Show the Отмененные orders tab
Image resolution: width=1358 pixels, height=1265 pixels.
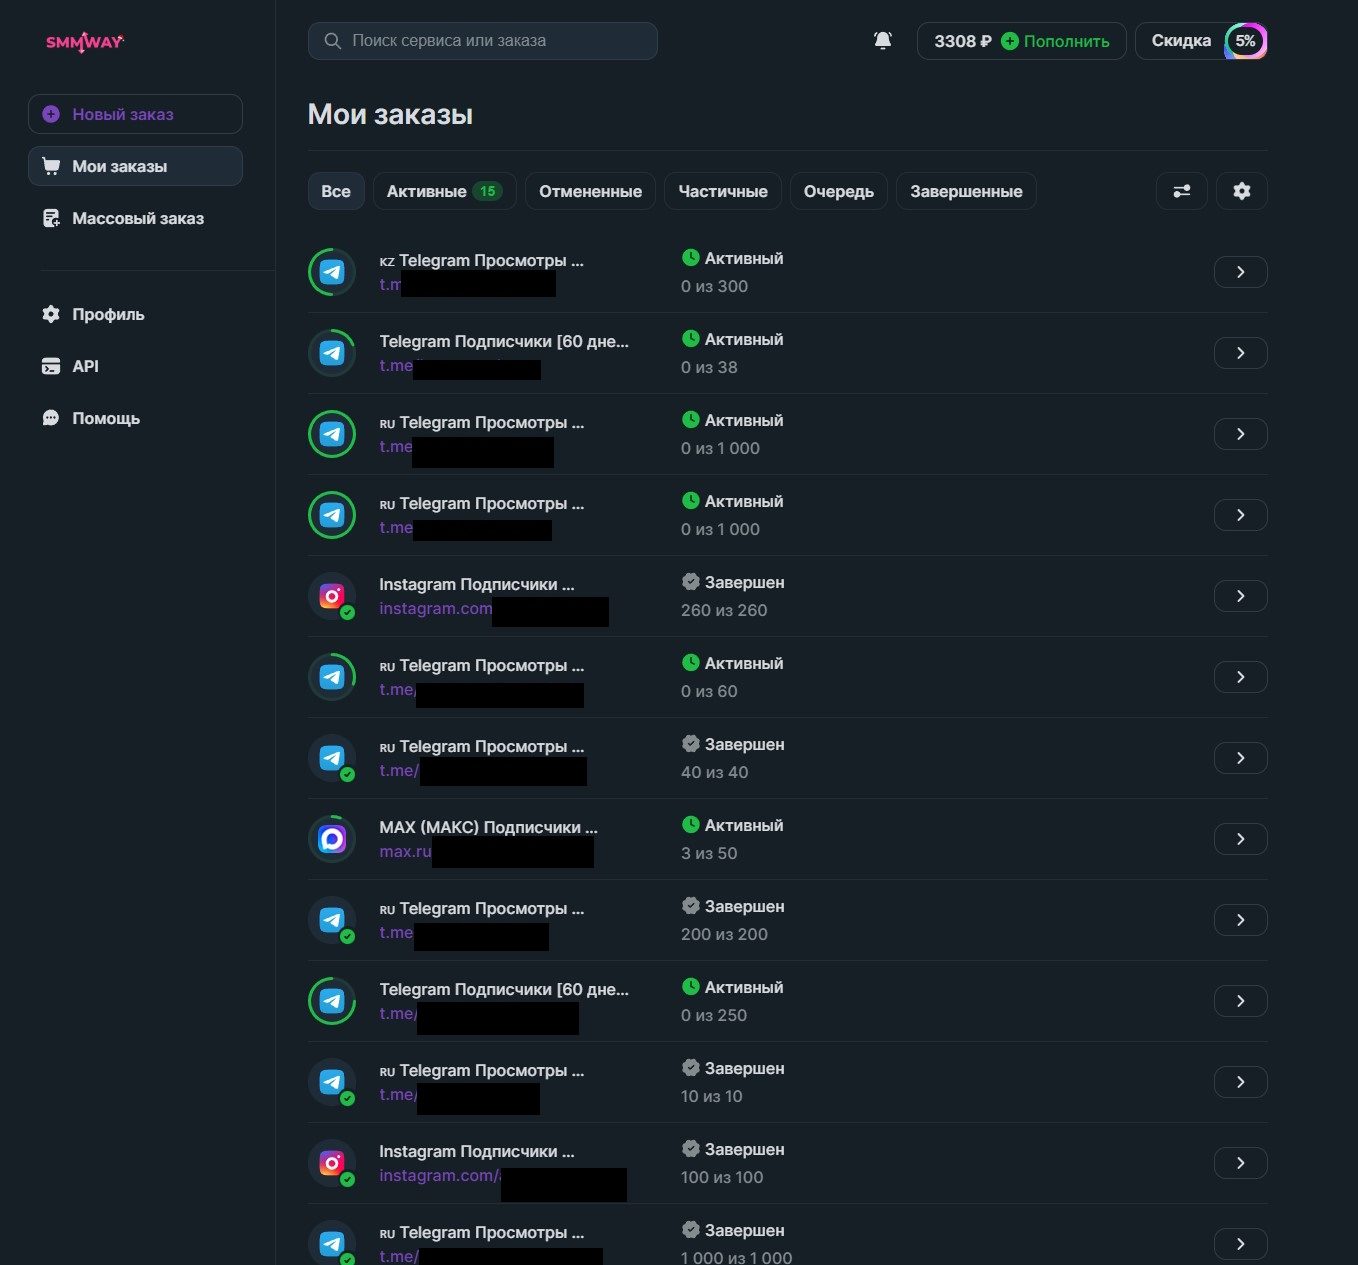pyautogui.click(x=590, y=191)
